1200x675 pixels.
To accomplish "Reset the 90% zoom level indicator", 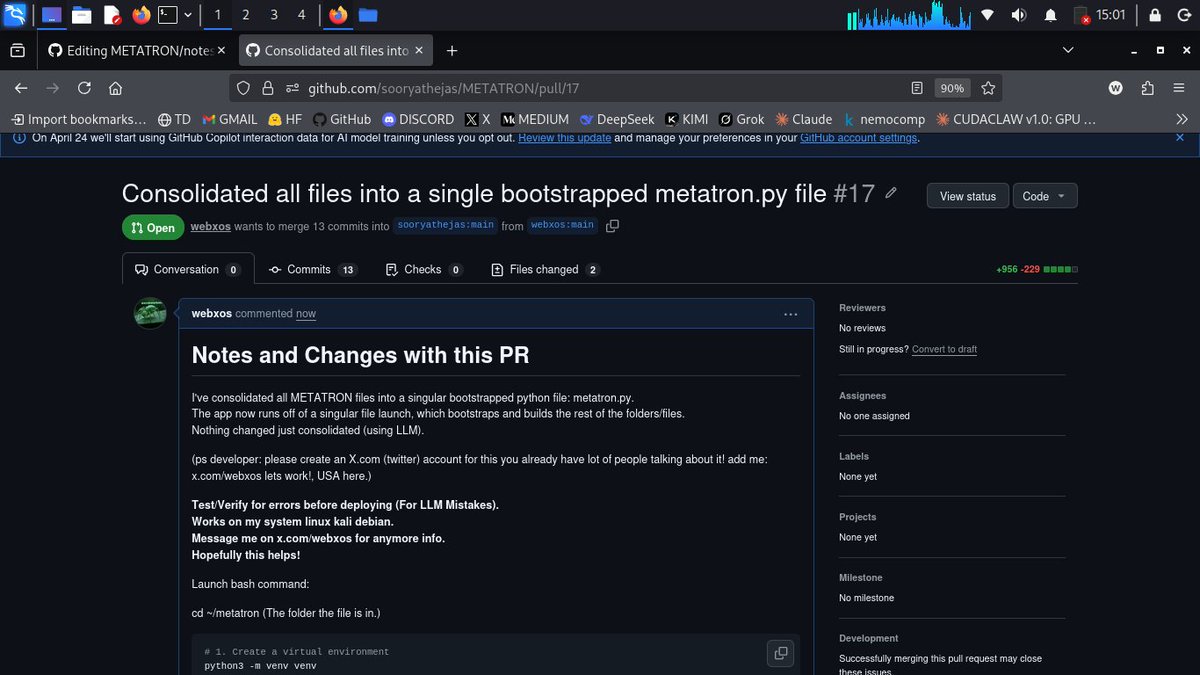I will coord(952,88).
